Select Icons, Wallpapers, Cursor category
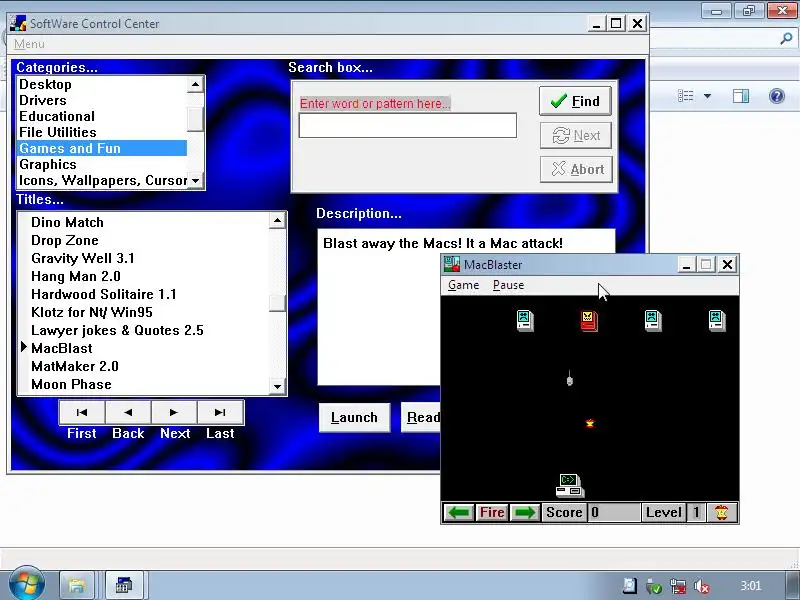The height and width of the screenshot is (600, 800). tap(102, 180)
